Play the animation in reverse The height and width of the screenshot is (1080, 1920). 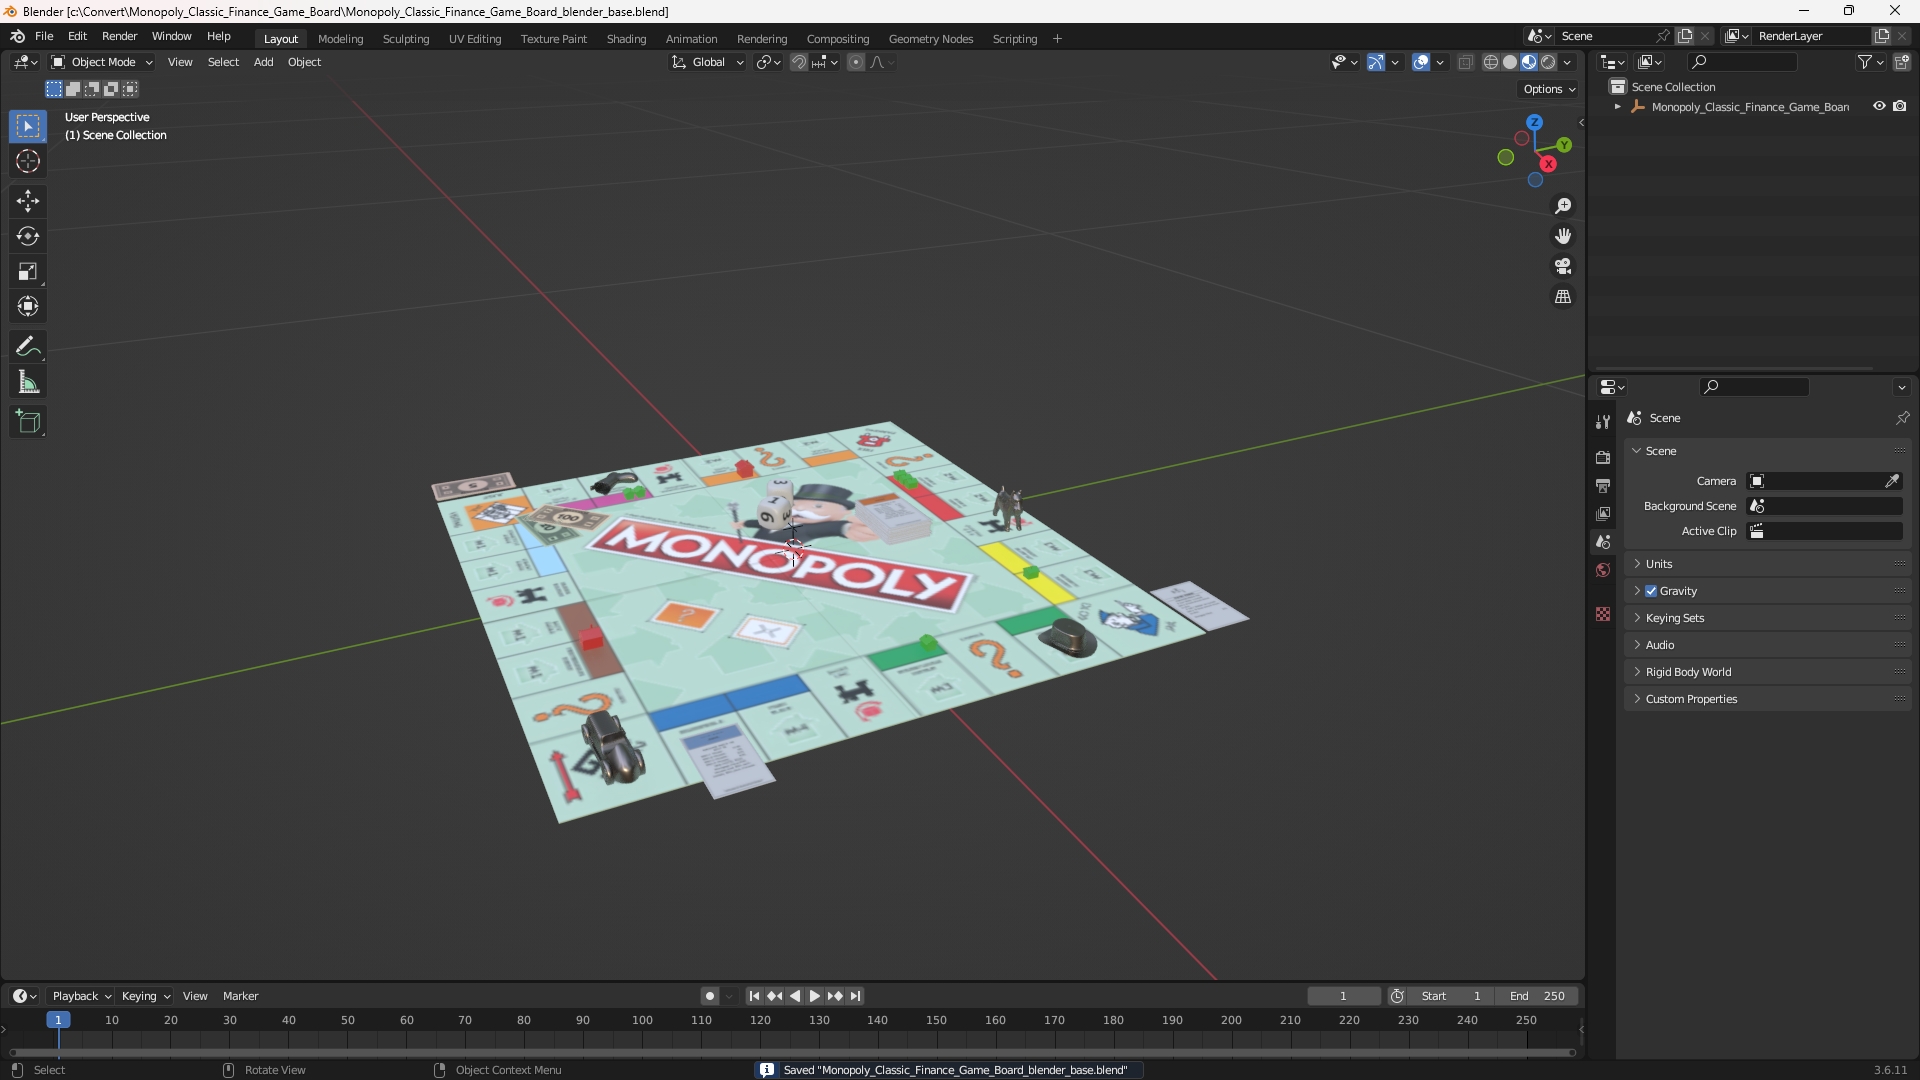coord(794,996)
